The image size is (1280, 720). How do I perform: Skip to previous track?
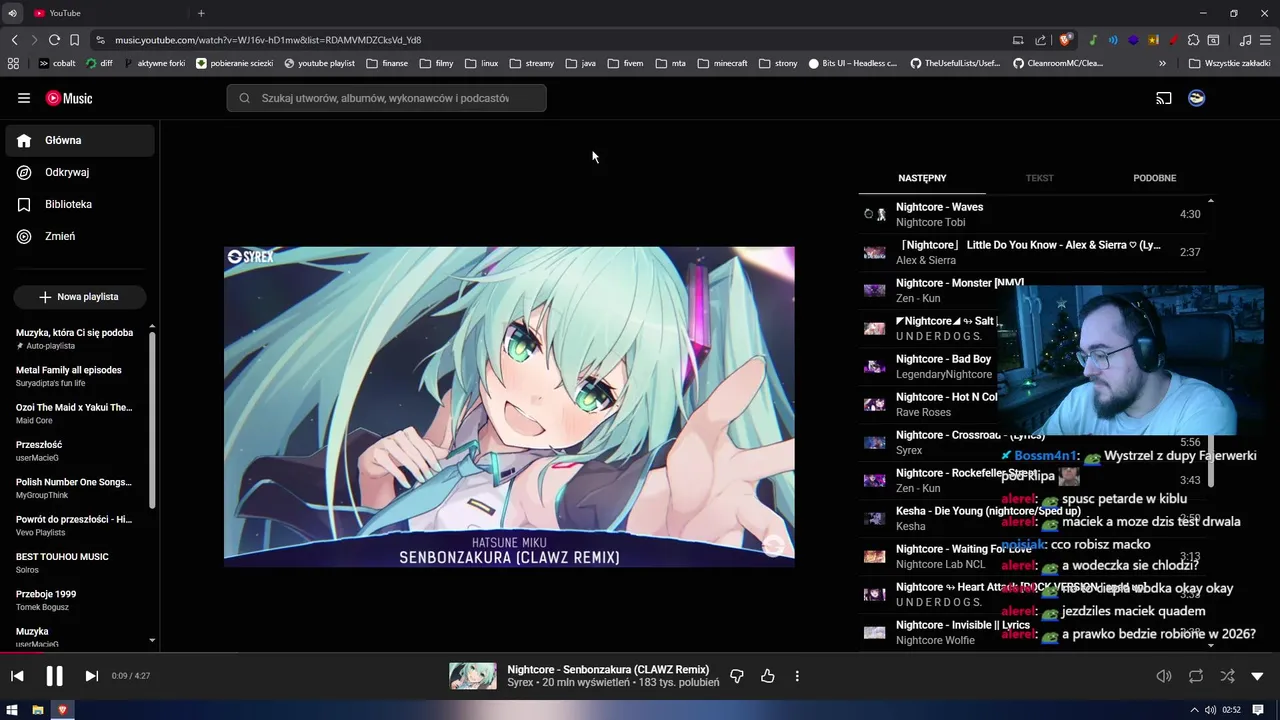[17, 676]
